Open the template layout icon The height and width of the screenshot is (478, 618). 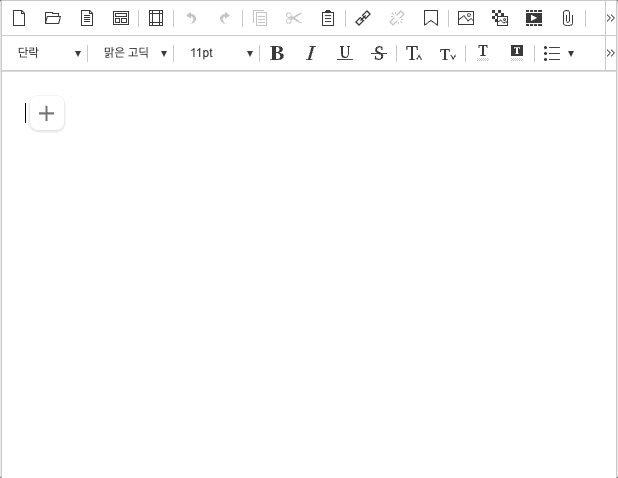coord(121,18)
